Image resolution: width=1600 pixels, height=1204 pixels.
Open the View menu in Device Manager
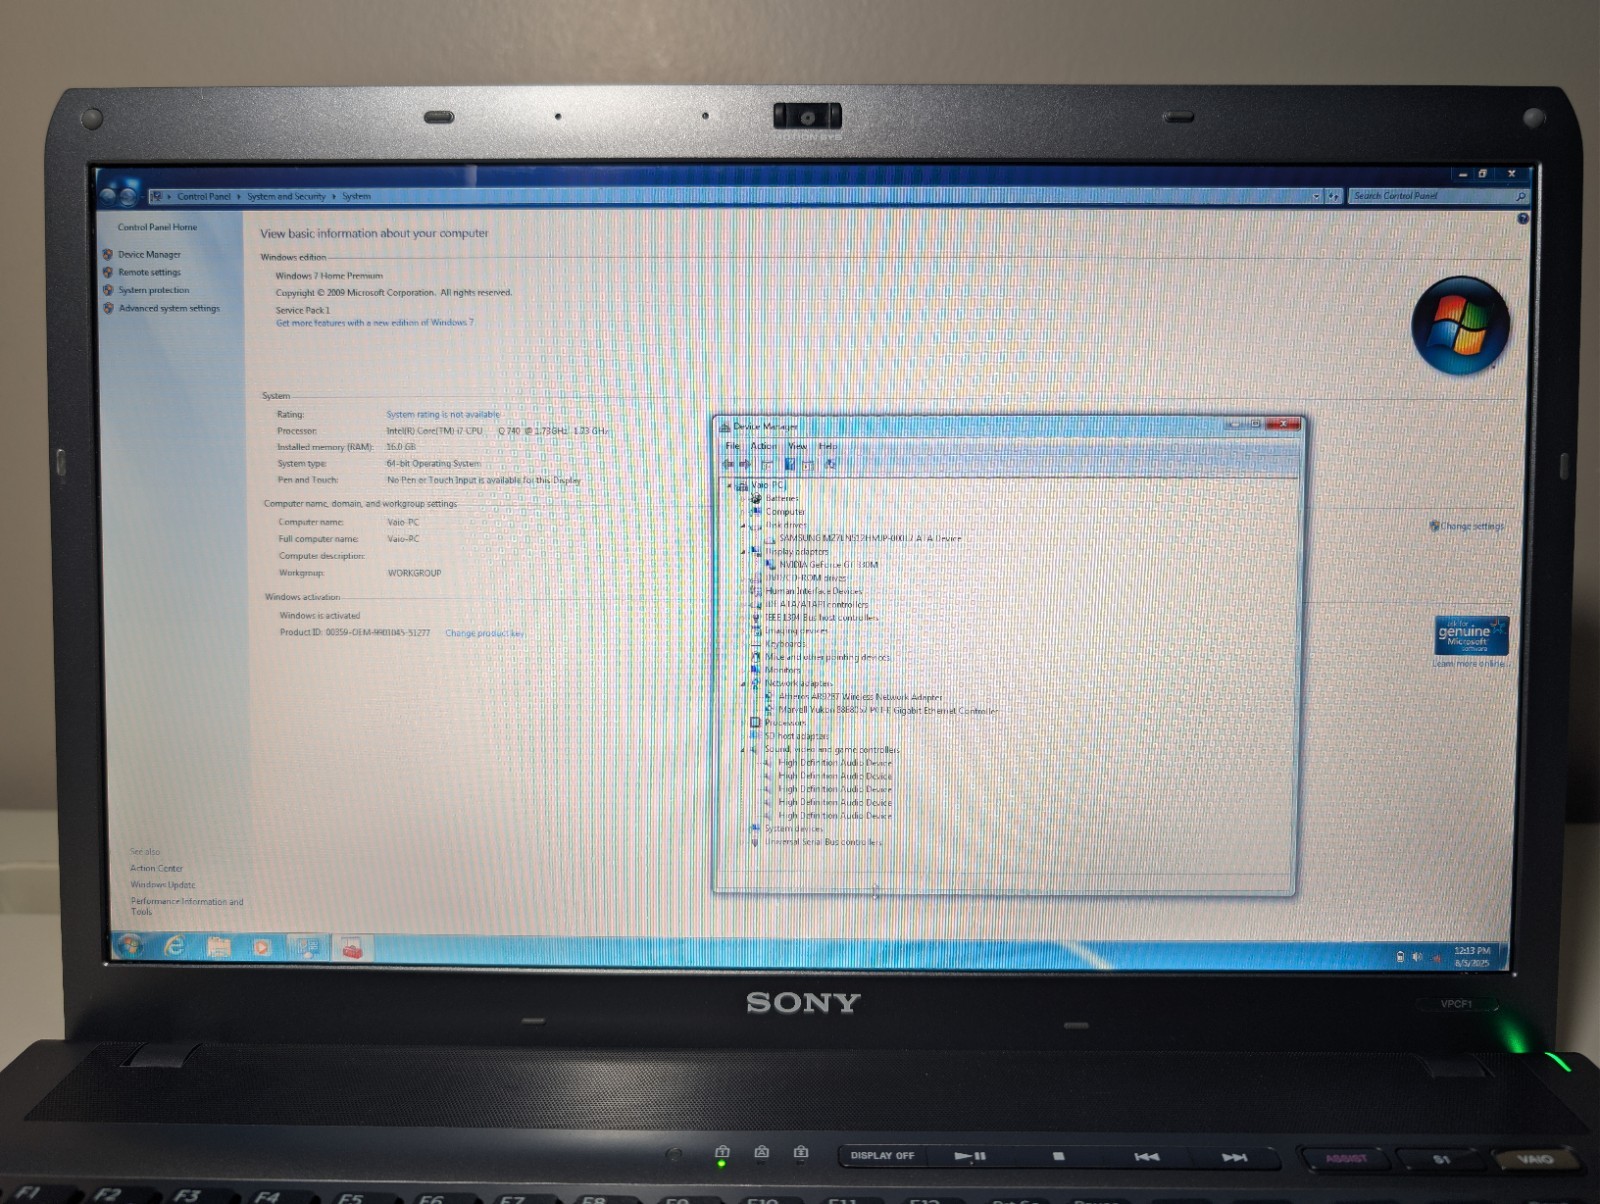797,446
